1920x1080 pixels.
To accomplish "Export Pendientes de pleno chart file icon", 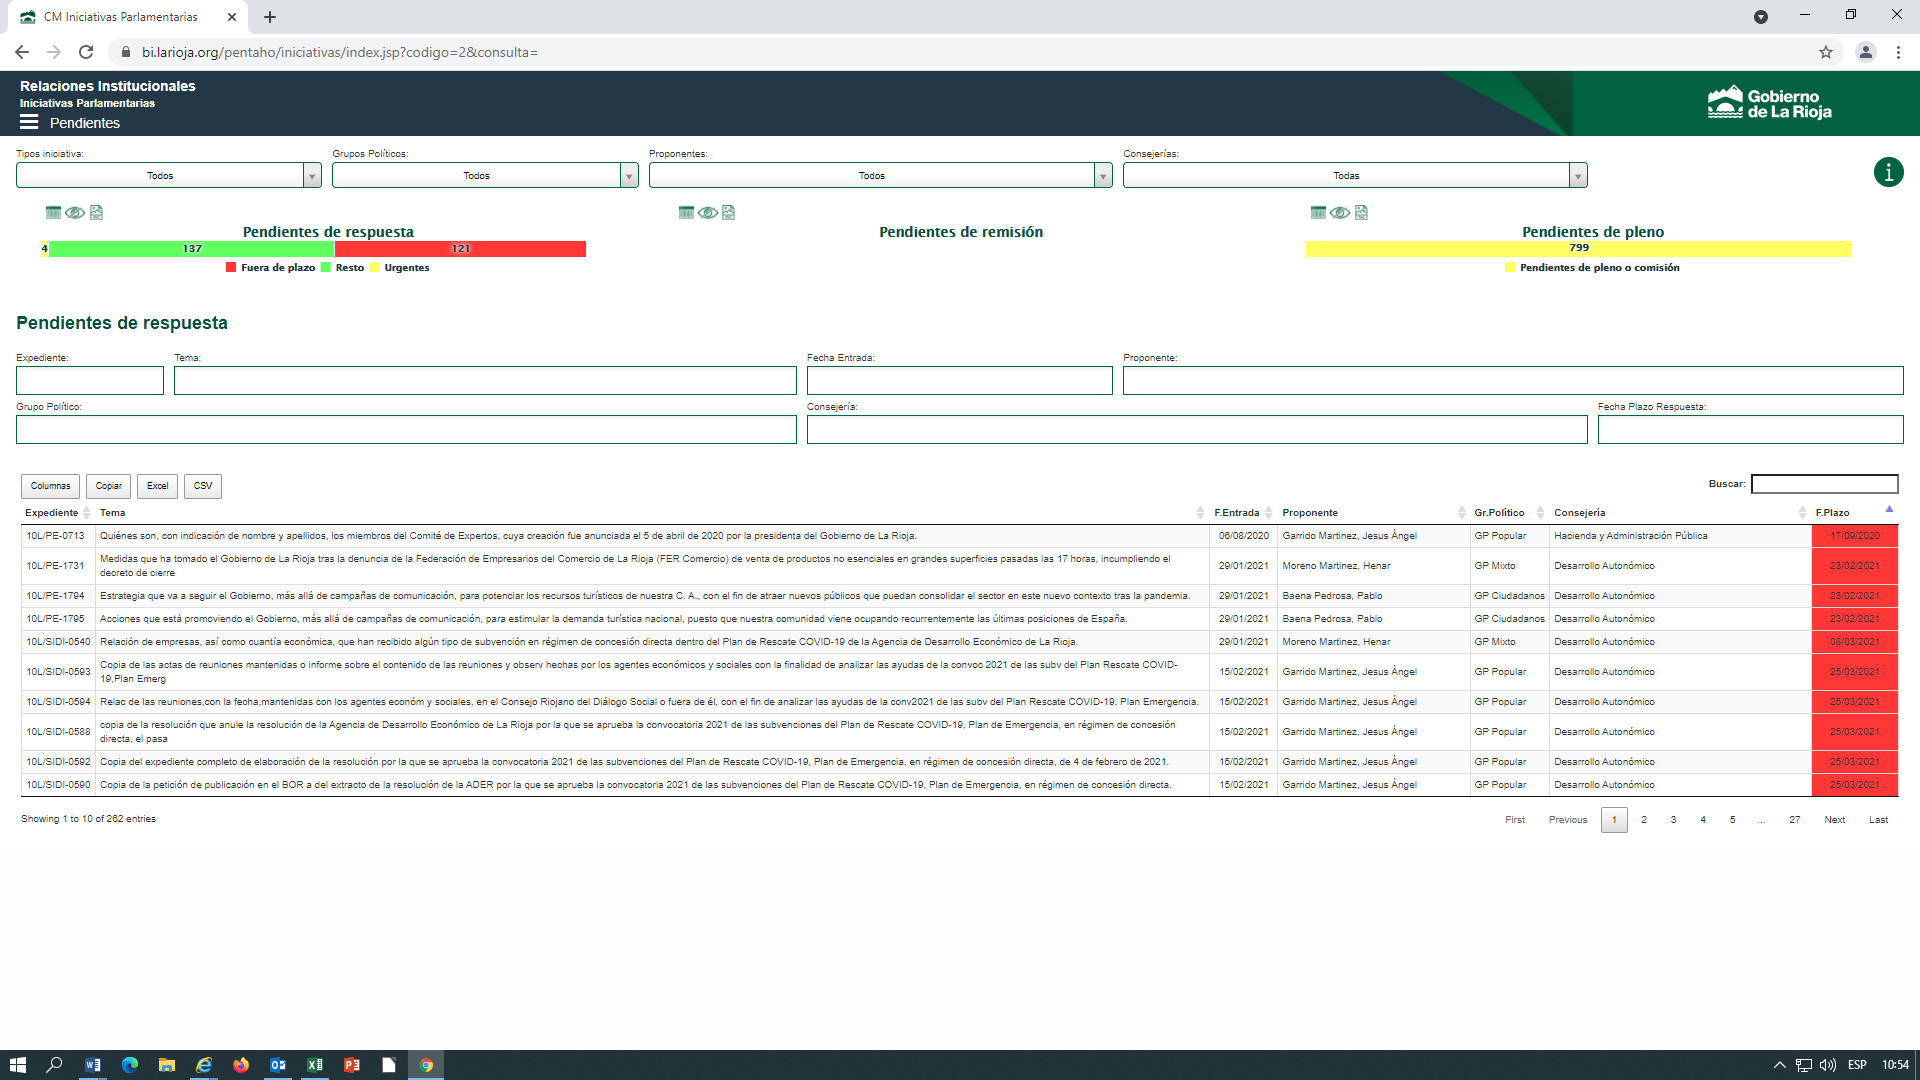I will click(x=1361, y=212).
